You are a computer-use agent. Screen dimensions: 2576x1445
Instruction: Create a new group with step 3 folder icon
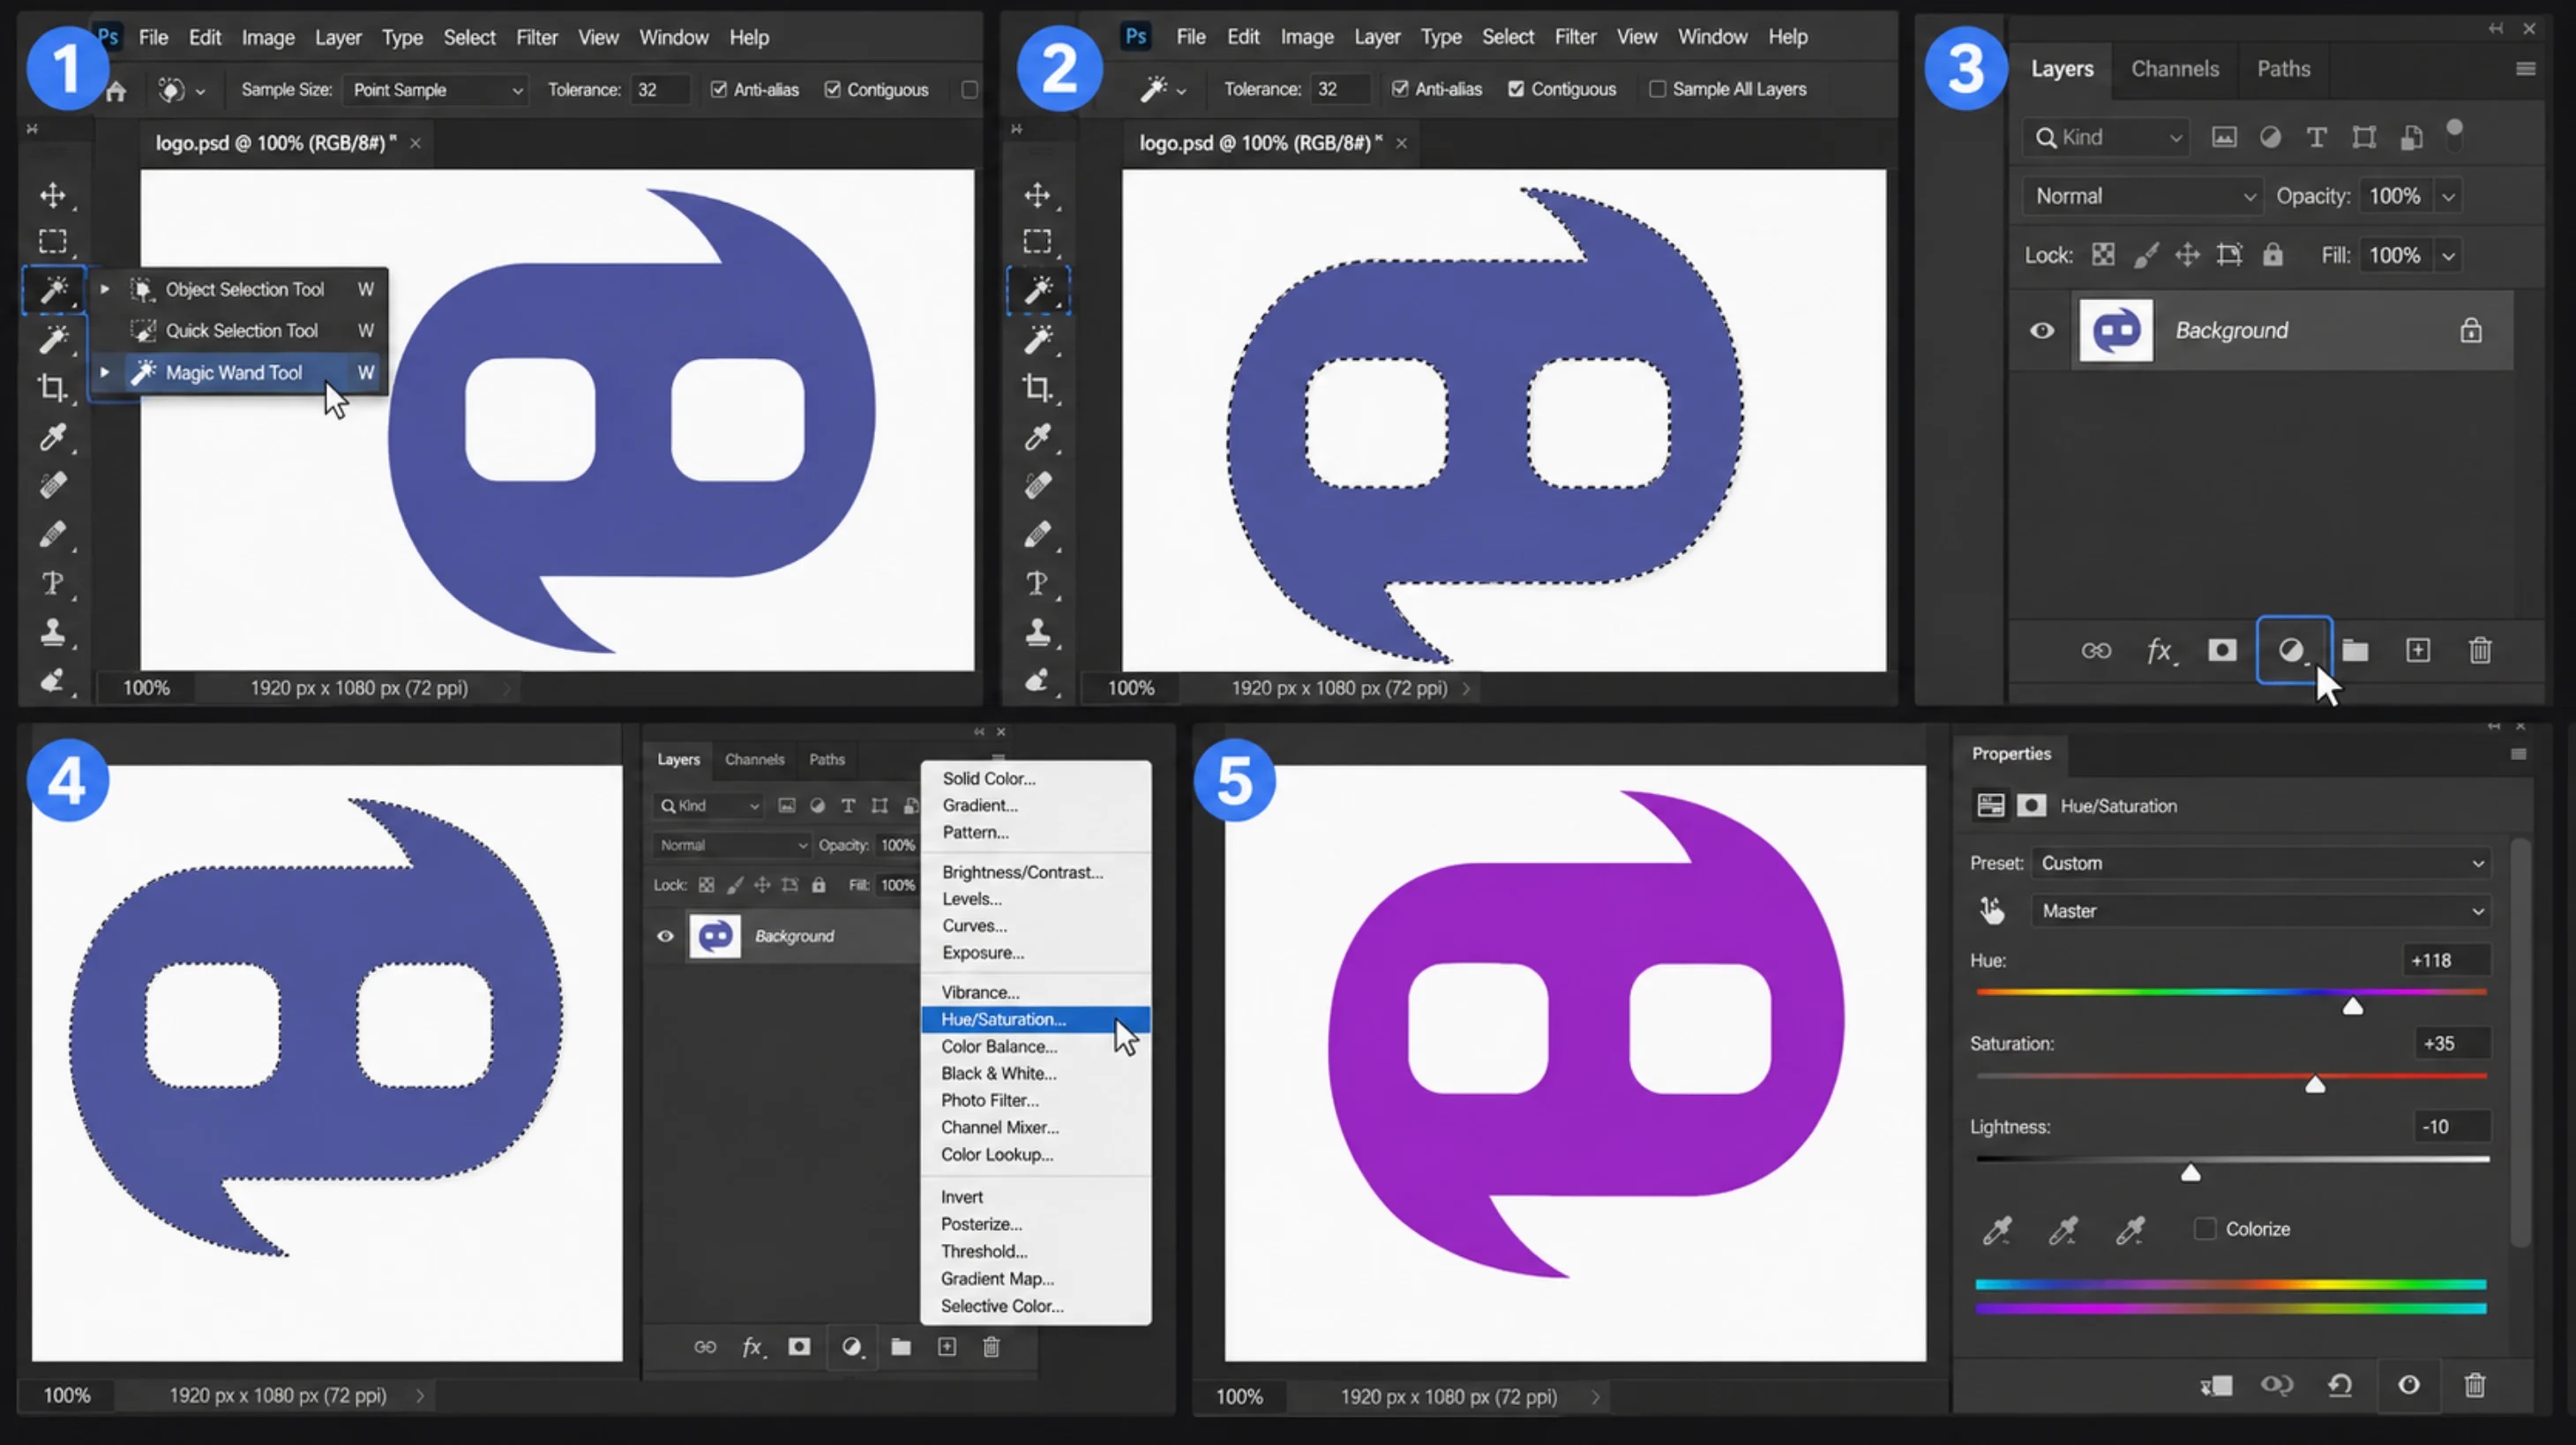coord(2354,651)
